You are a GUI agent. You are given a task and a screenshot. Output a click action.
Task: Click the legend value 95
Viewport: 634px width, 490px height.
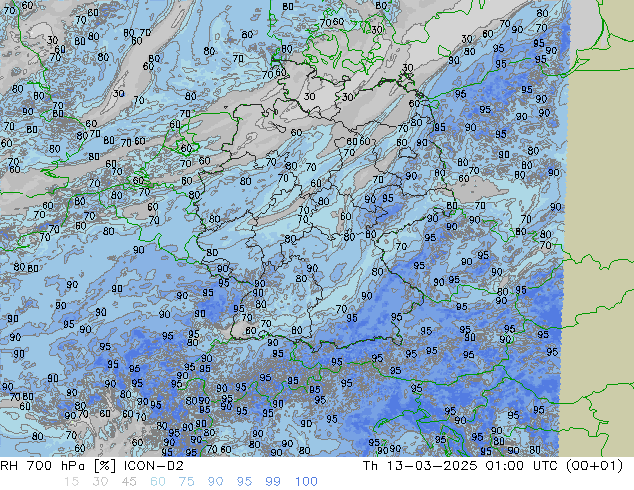pyautogui.click(x=244, y=482)
